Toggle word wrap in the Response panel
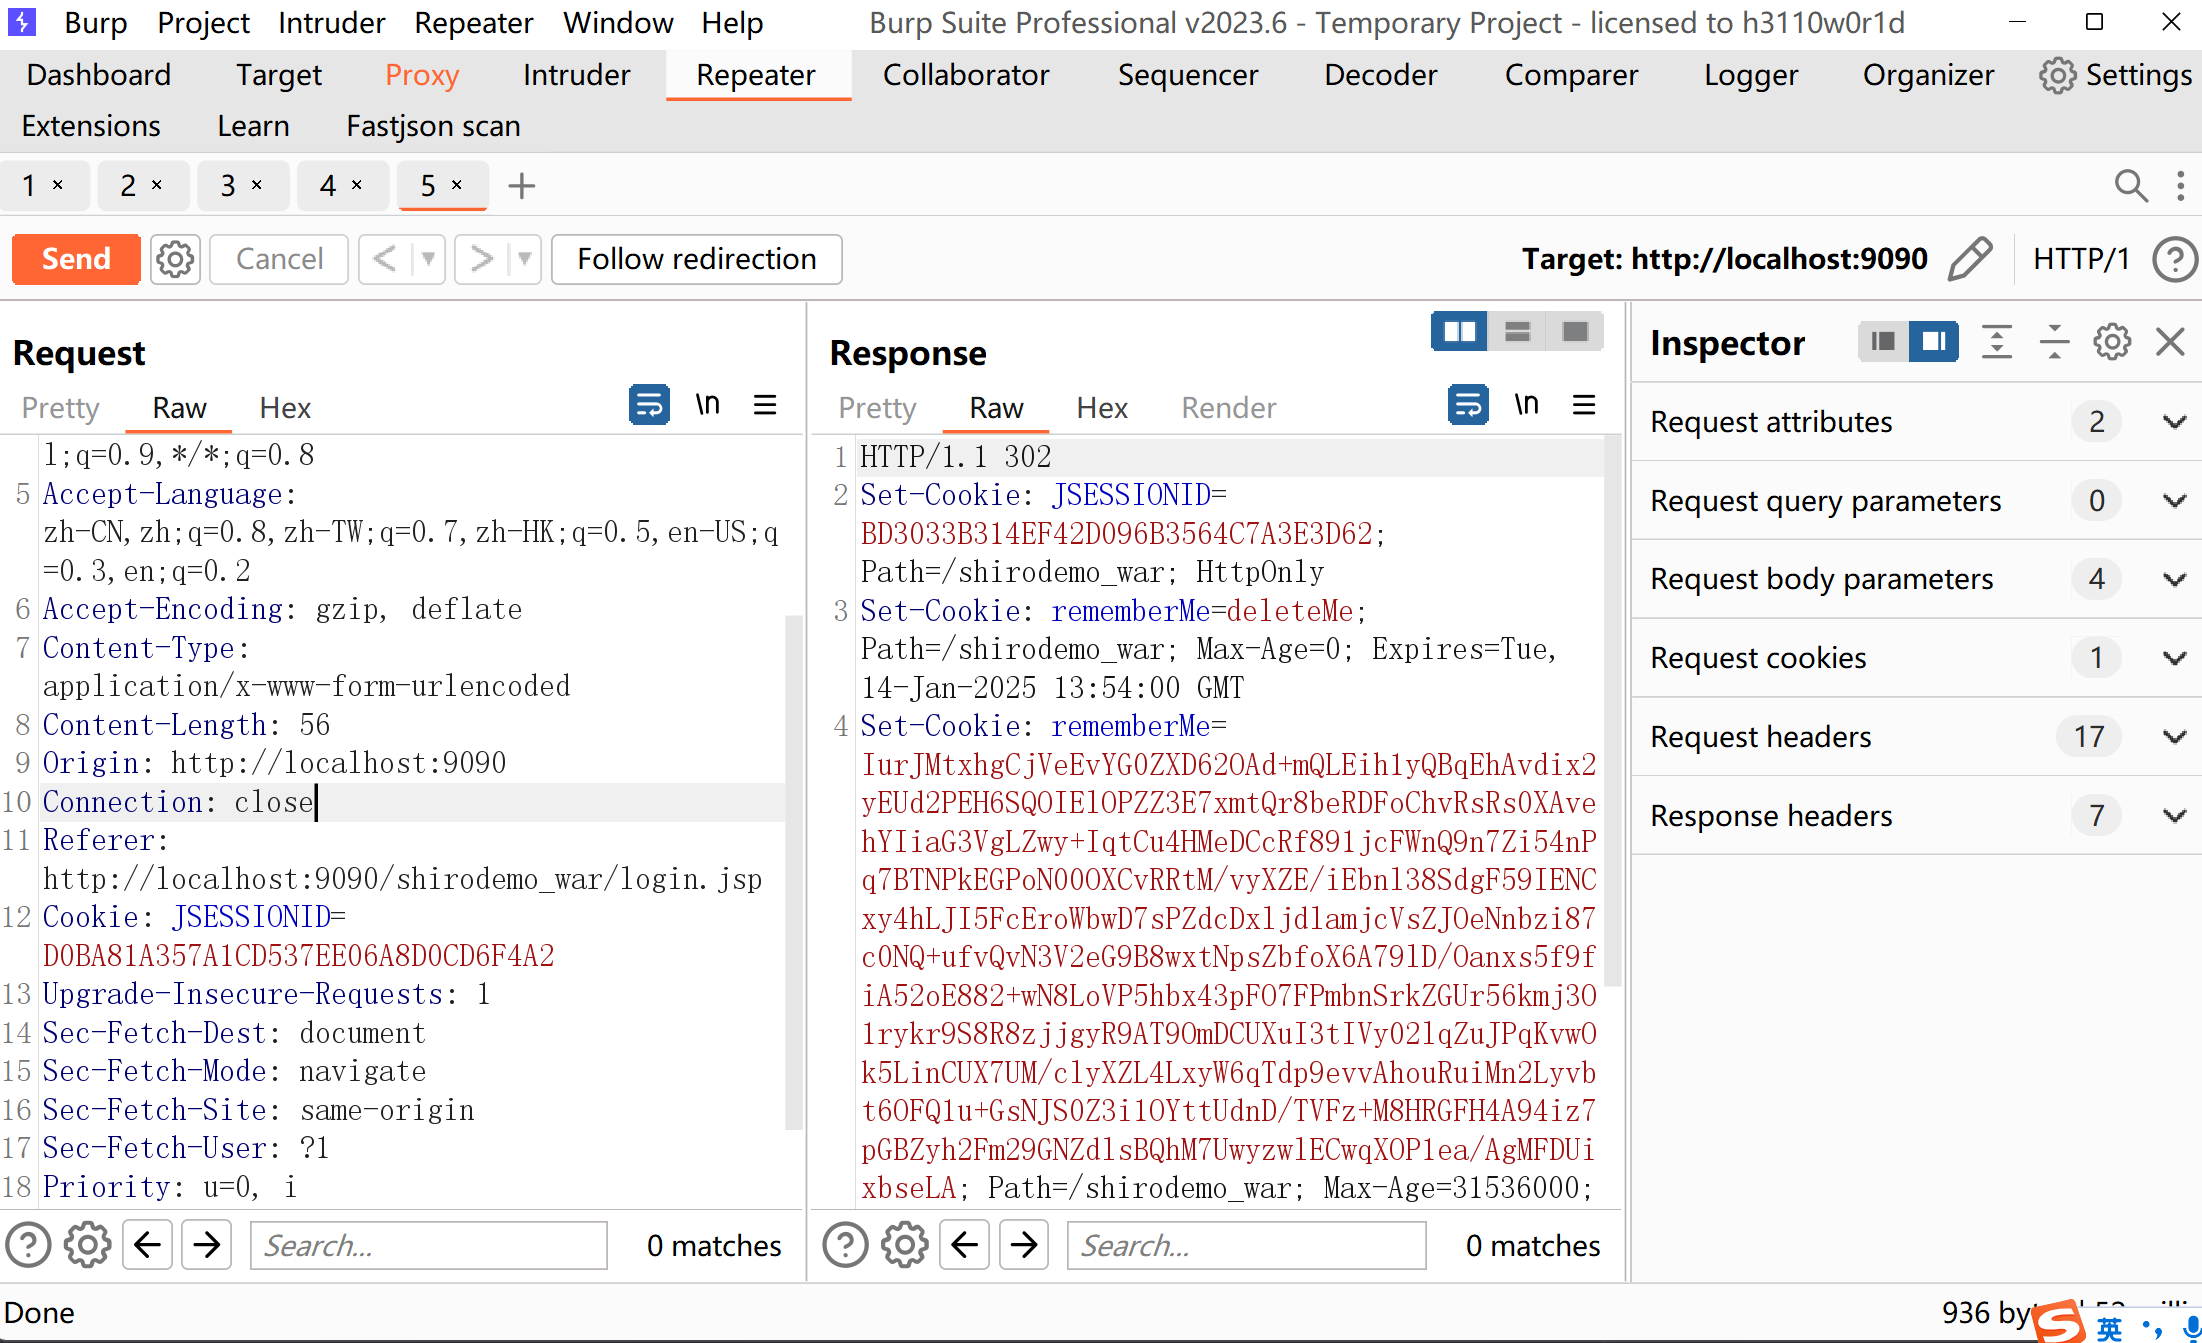2202x1343 pixels. pos(1468,405)
